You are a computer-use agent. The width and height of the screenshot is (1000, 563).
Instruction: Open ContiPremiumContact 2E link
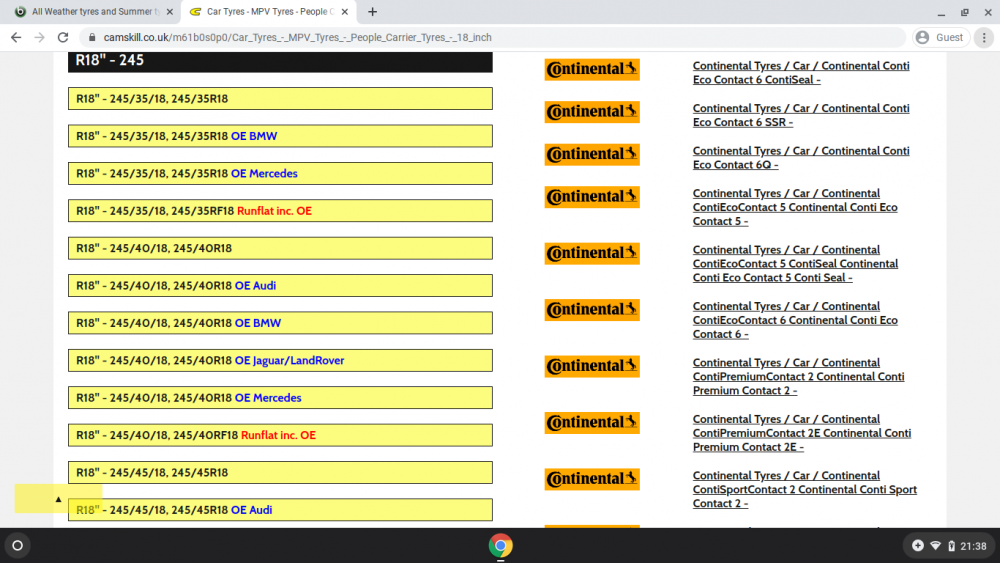click(x=802, y=433)
